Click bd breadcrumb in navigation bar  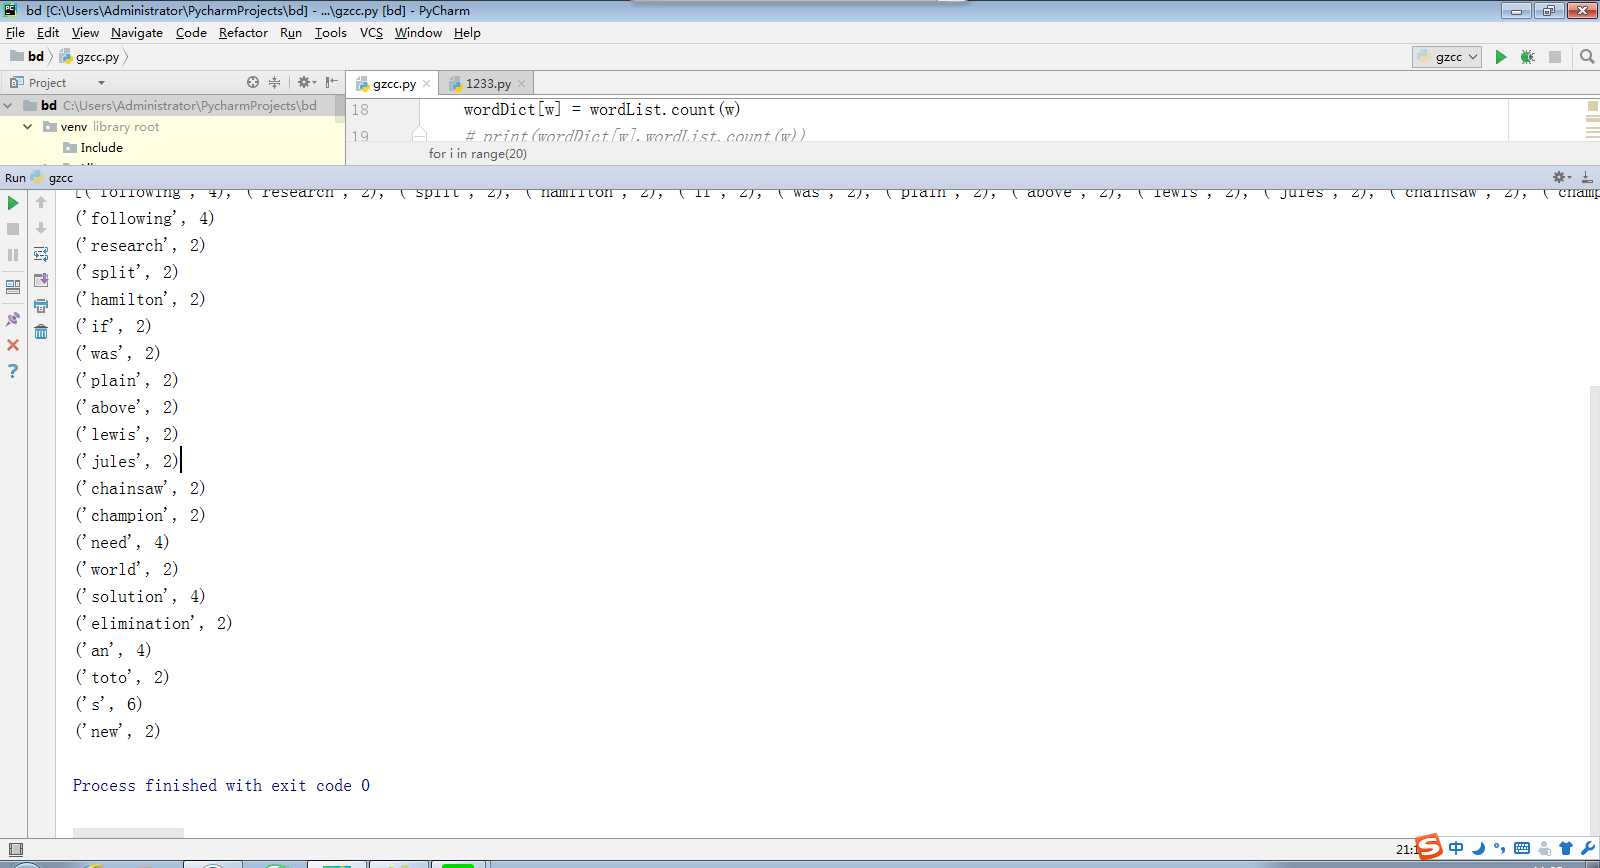pyautogui.click(x=28, y=56)
